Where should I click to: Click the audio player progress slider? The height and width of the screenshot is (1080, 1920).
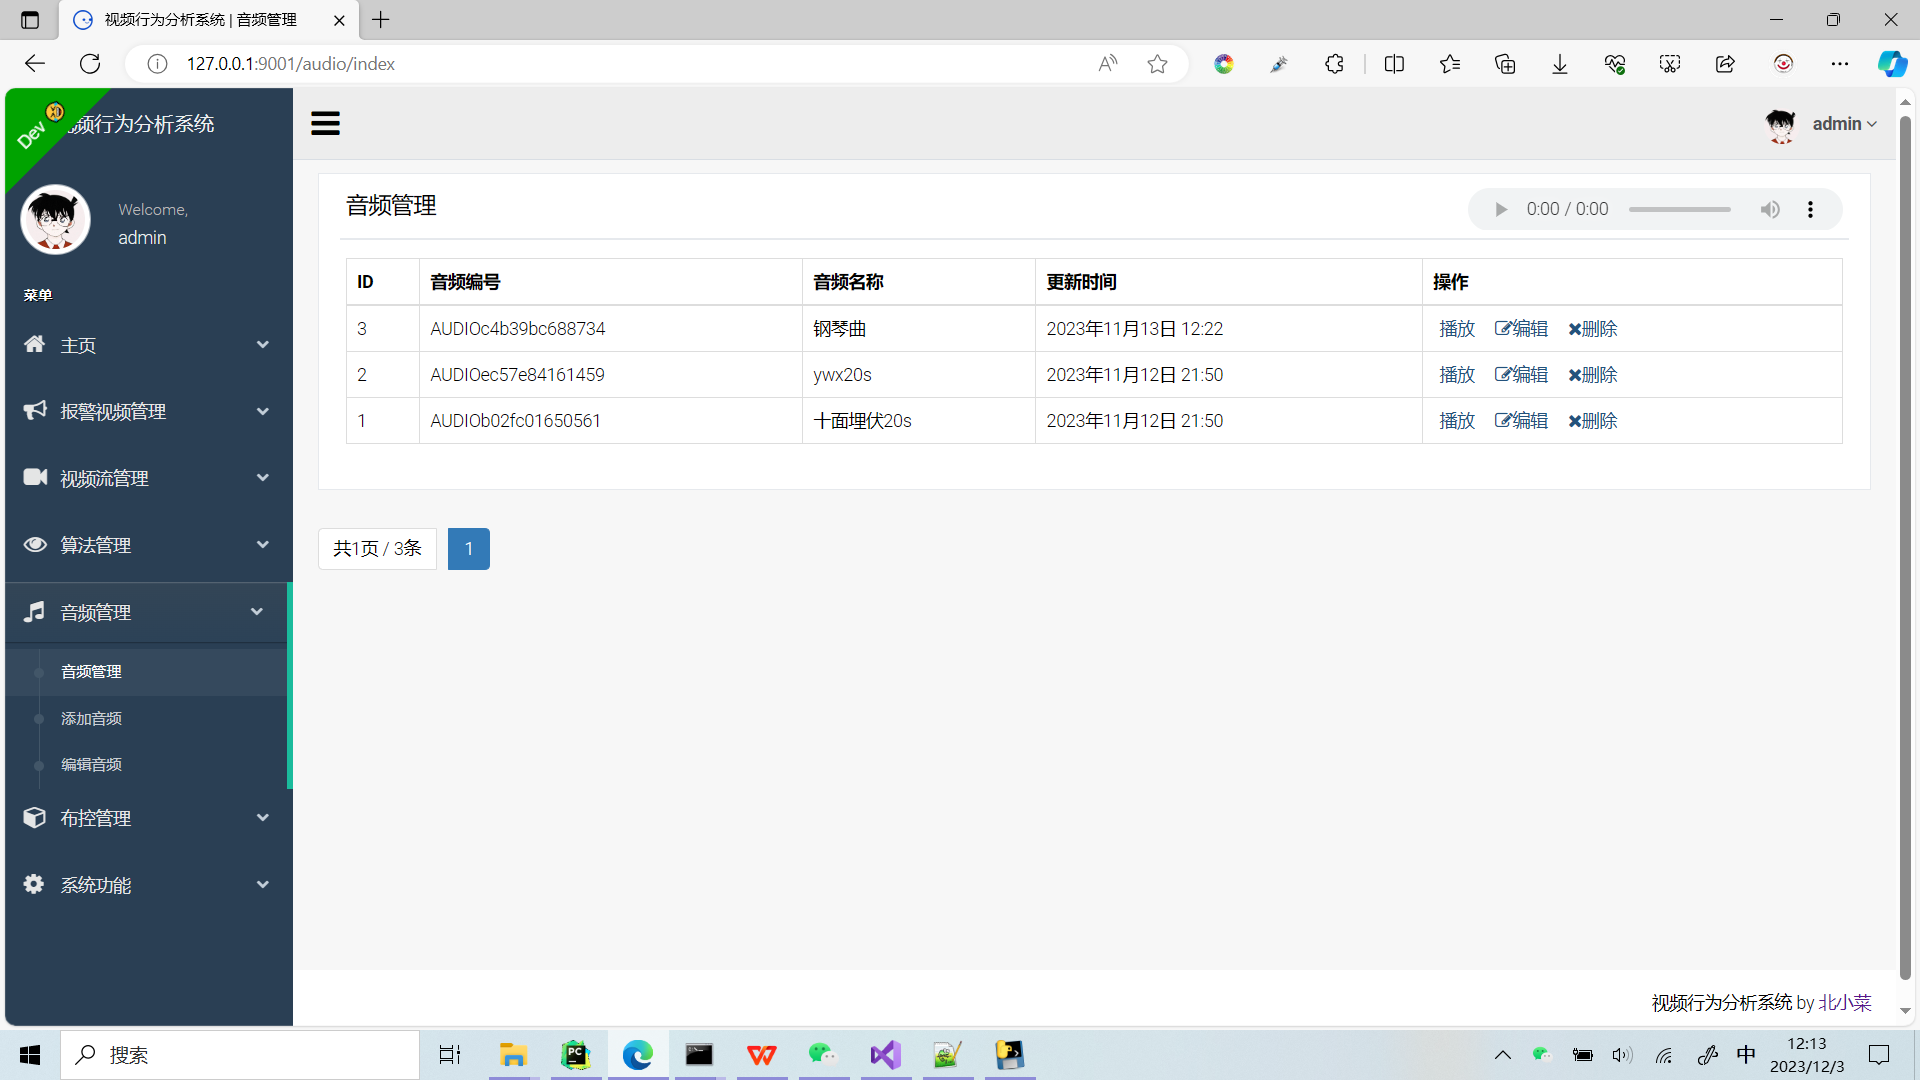pyautogui.click(x=1679, y=209)
